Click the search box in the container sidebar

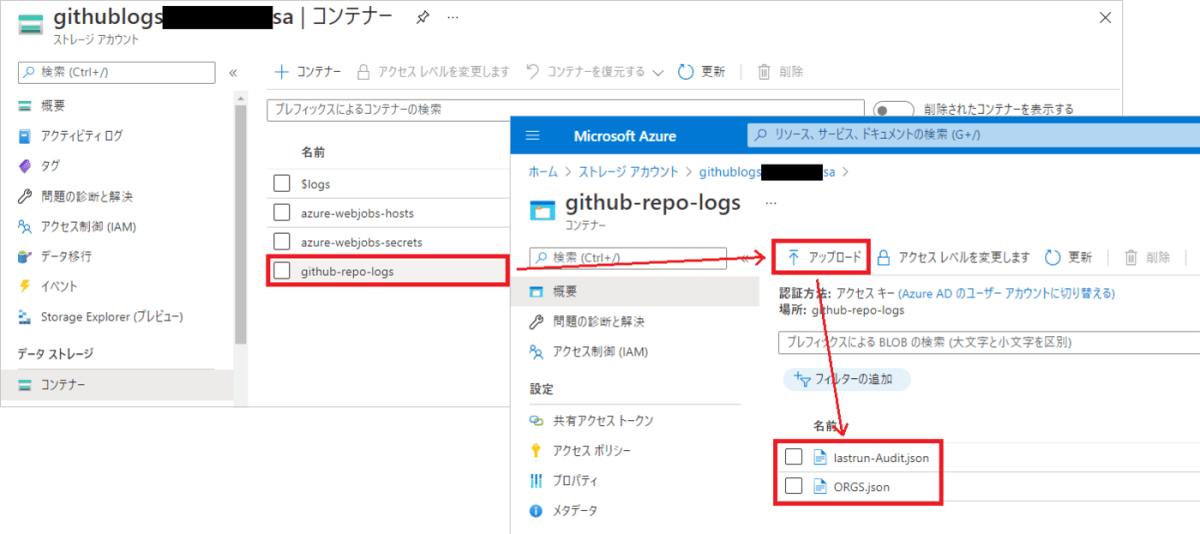628,258
